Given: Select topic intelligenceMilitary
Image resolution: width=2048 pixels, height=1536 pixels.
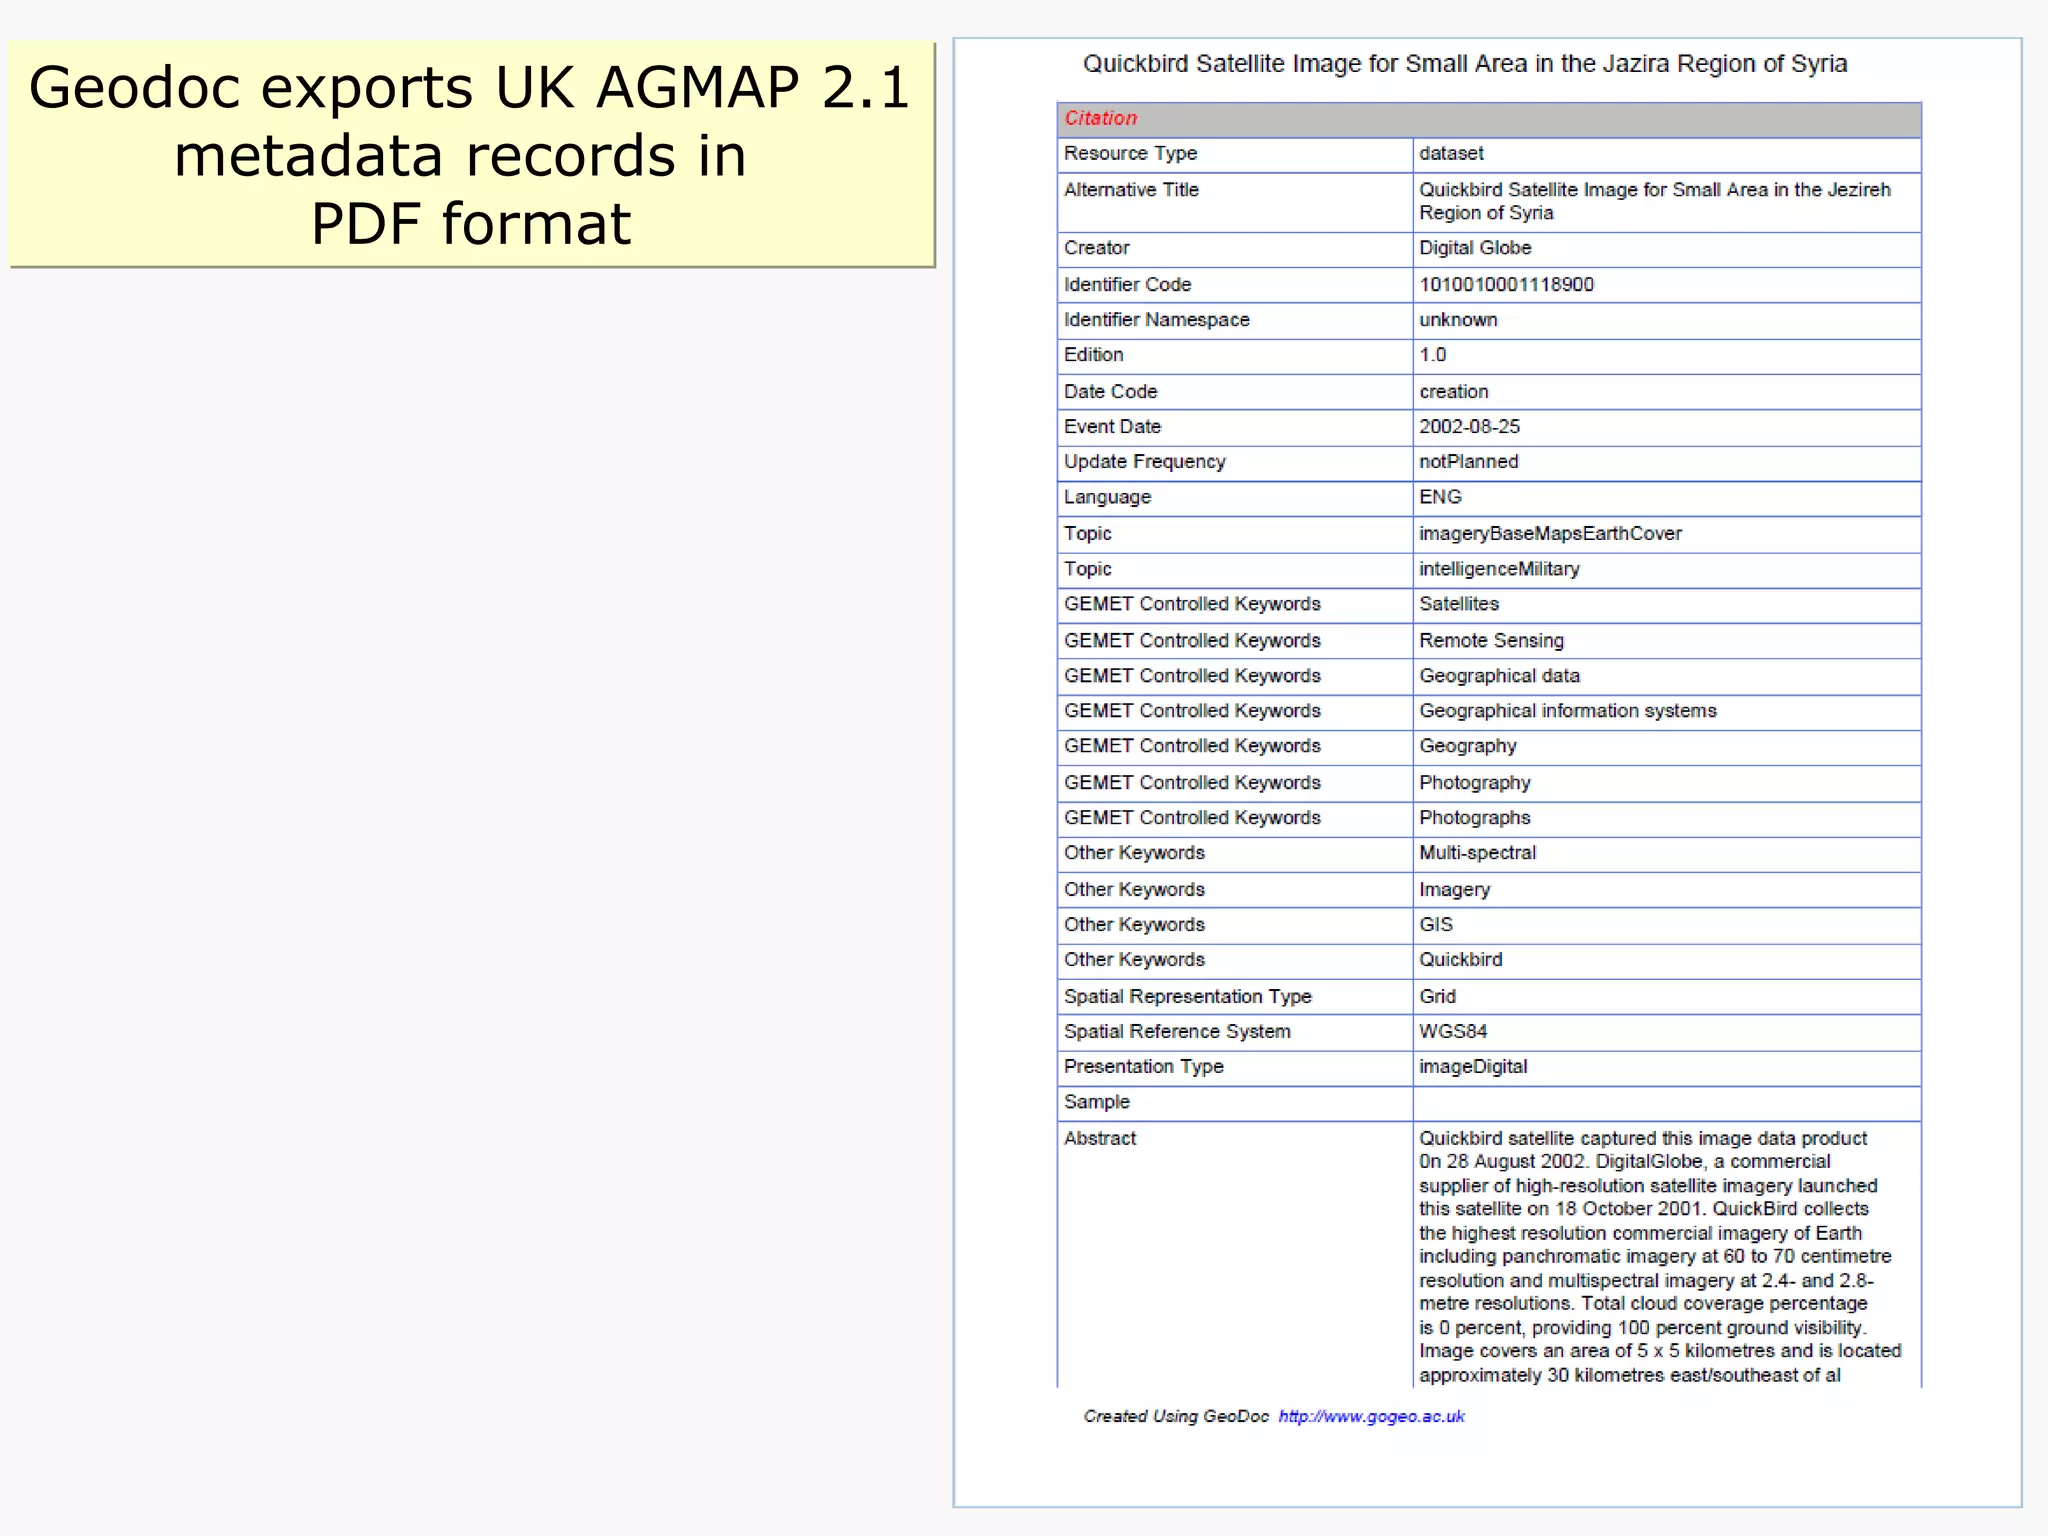Looking at the screenshot, I should 1499,569.
